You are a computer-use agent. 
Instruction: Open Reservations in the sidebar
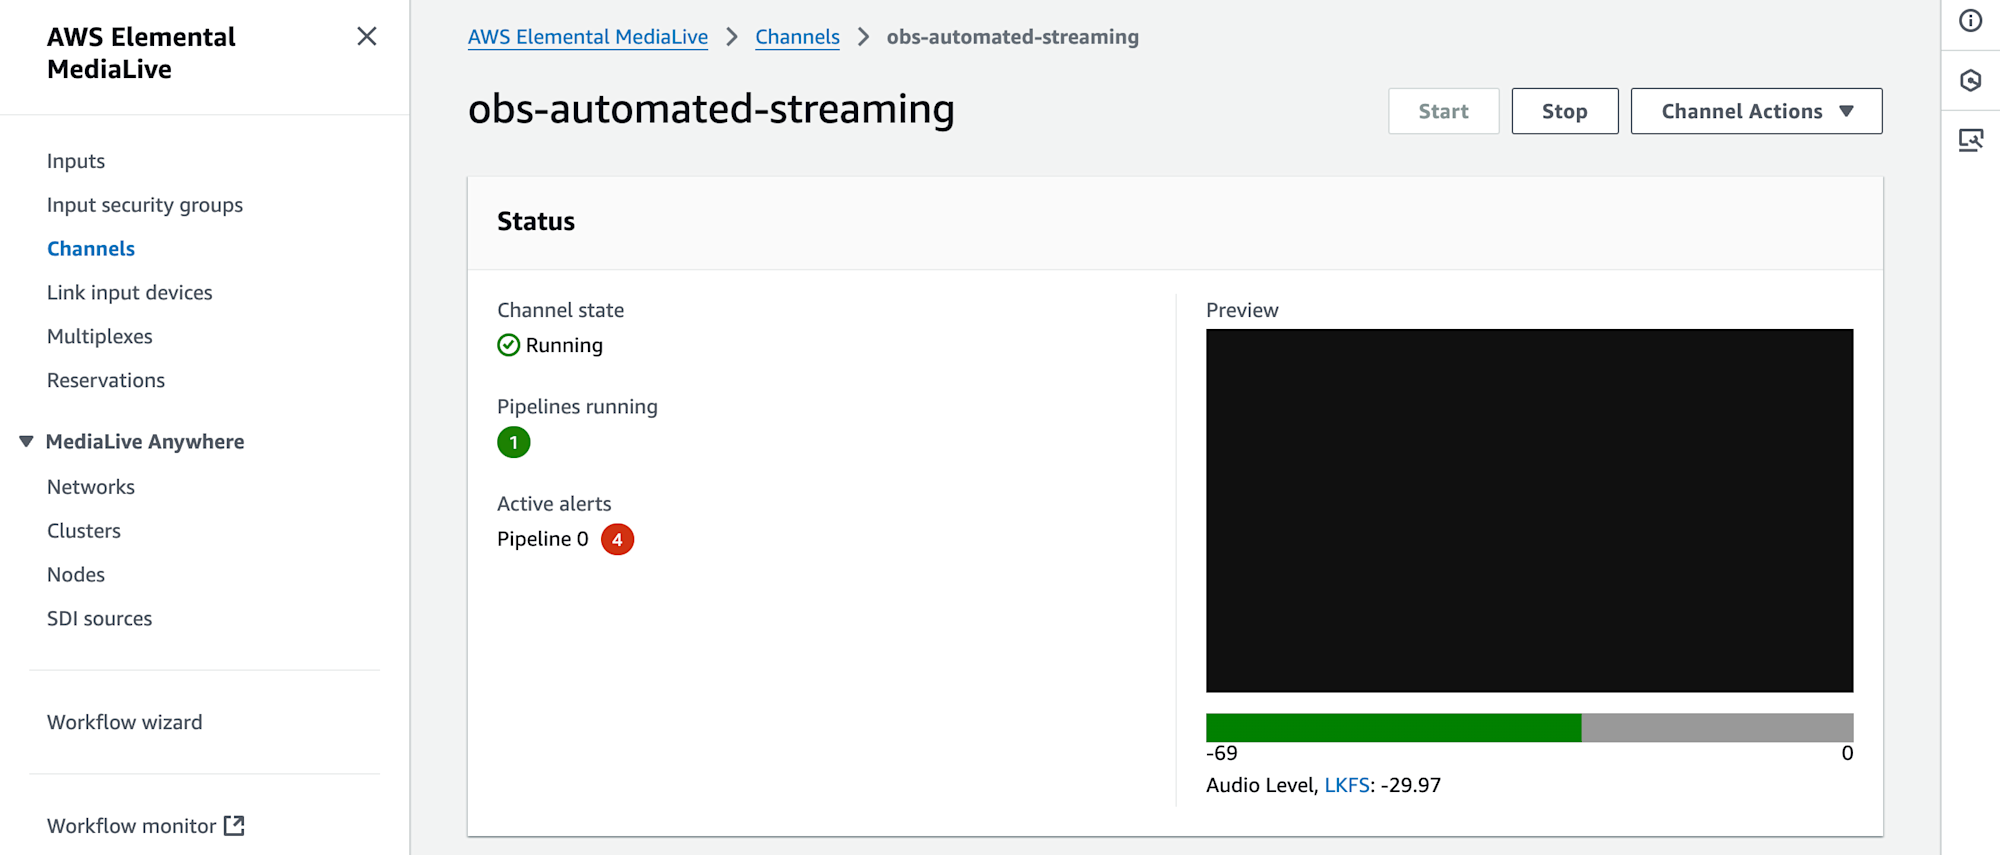click(106, 381)
